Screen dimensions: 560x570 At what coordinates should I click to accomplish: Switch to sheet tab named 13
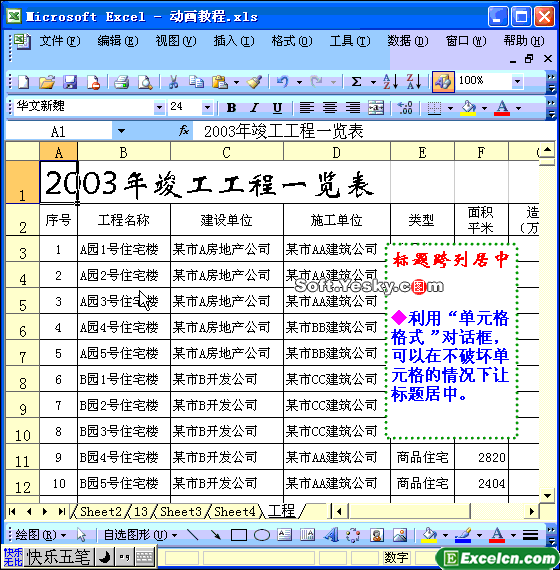click(x=141, y=512)
